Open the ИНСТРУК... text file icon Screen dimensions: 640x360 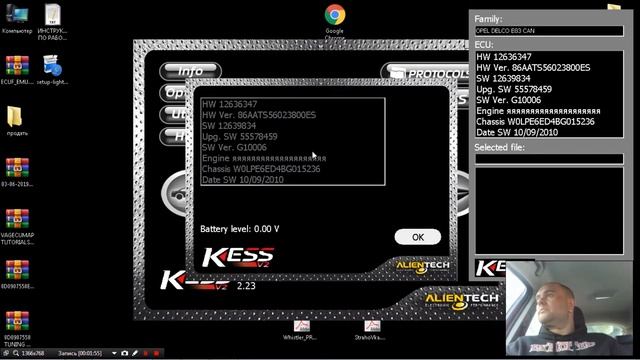pyautogui.click(x=52, y=22)
